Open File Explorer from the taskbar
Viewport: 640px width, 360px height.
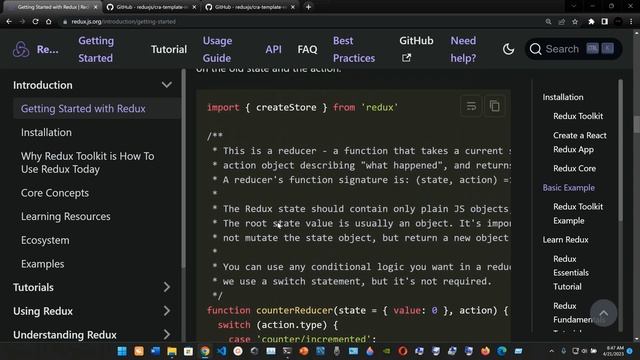[172, 351]
